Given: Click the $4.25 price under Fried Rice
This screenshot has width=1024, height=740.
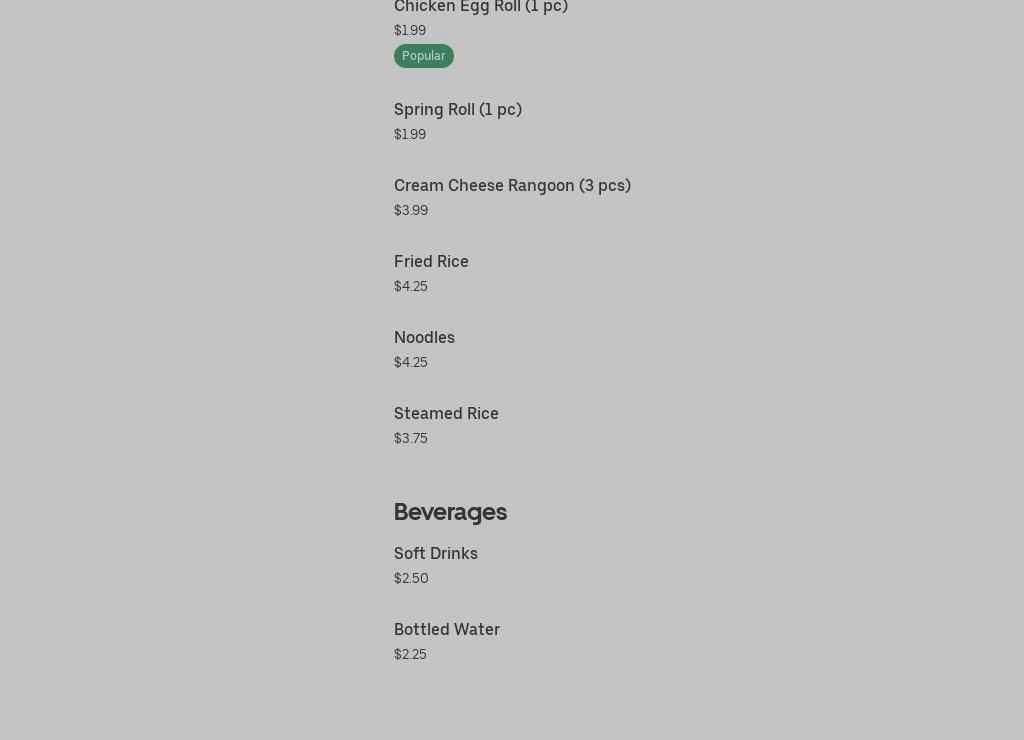Looking at the screenshot, I should click(x=411, y=287).
